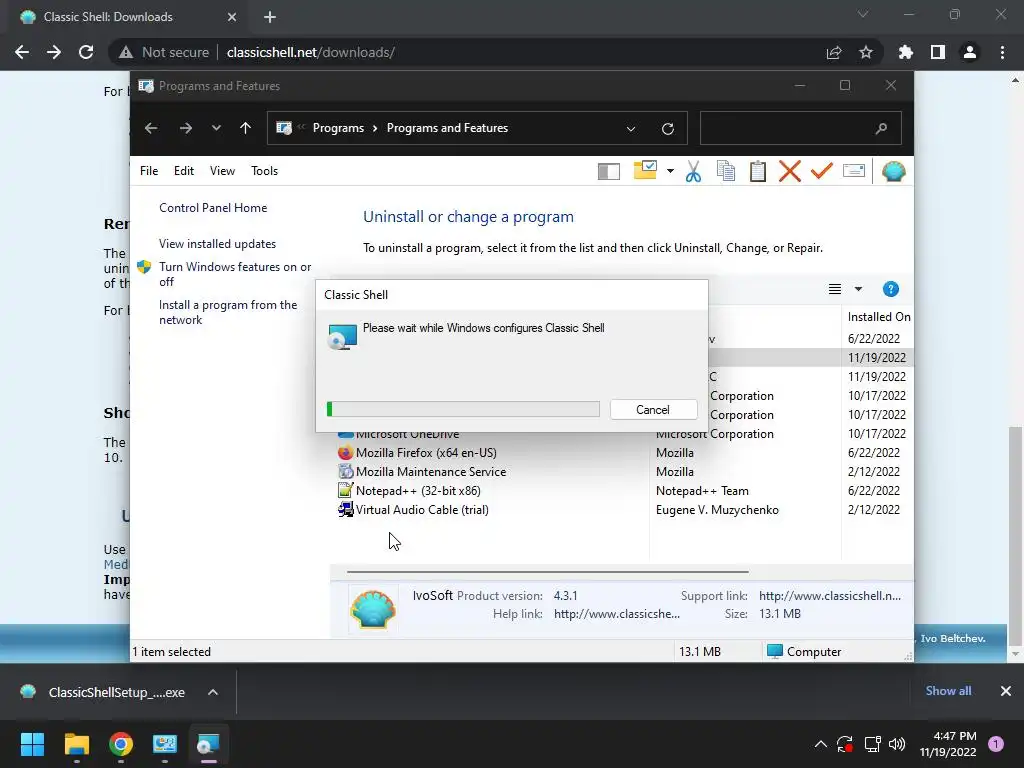Click the Paste clipboard icon

point(758,171)
